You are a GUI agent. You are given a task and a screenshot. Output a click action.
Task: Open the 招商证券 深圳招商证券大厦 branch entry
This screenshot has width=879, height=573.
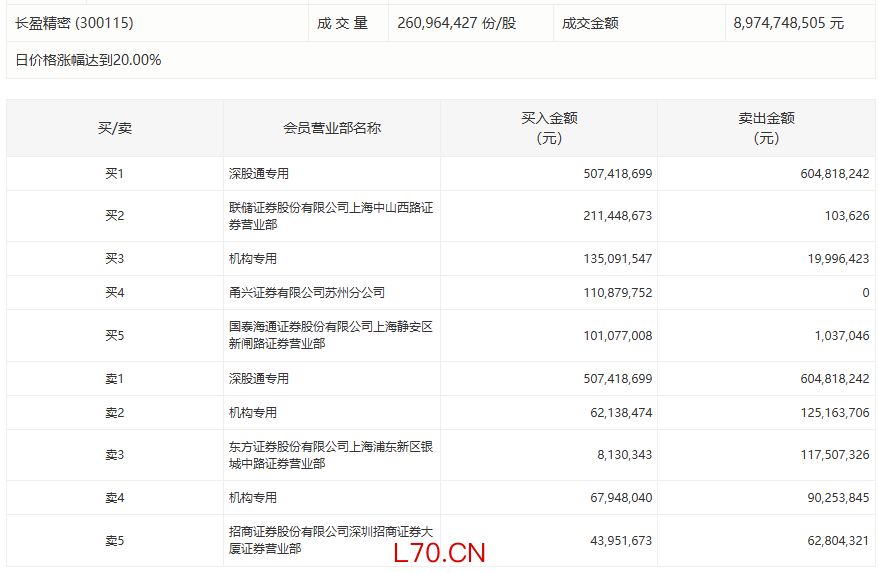tap(330, 540)
